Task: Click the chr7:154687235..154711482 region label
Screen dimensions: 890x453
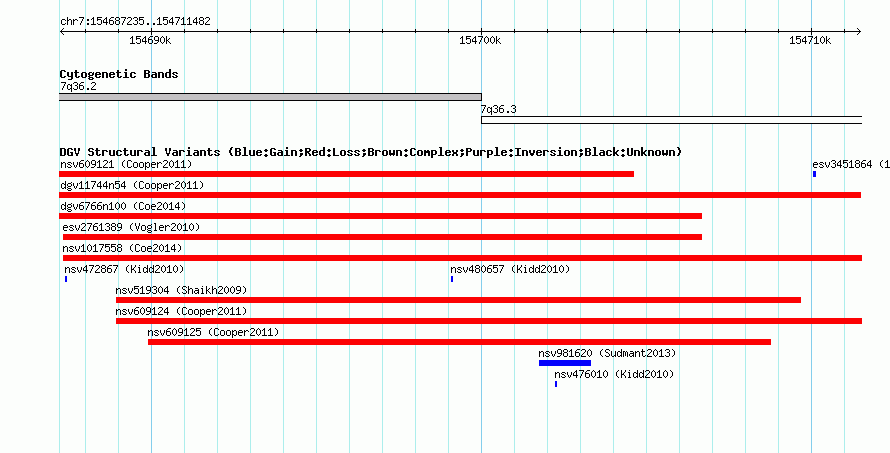Action: tap(135, 22)
